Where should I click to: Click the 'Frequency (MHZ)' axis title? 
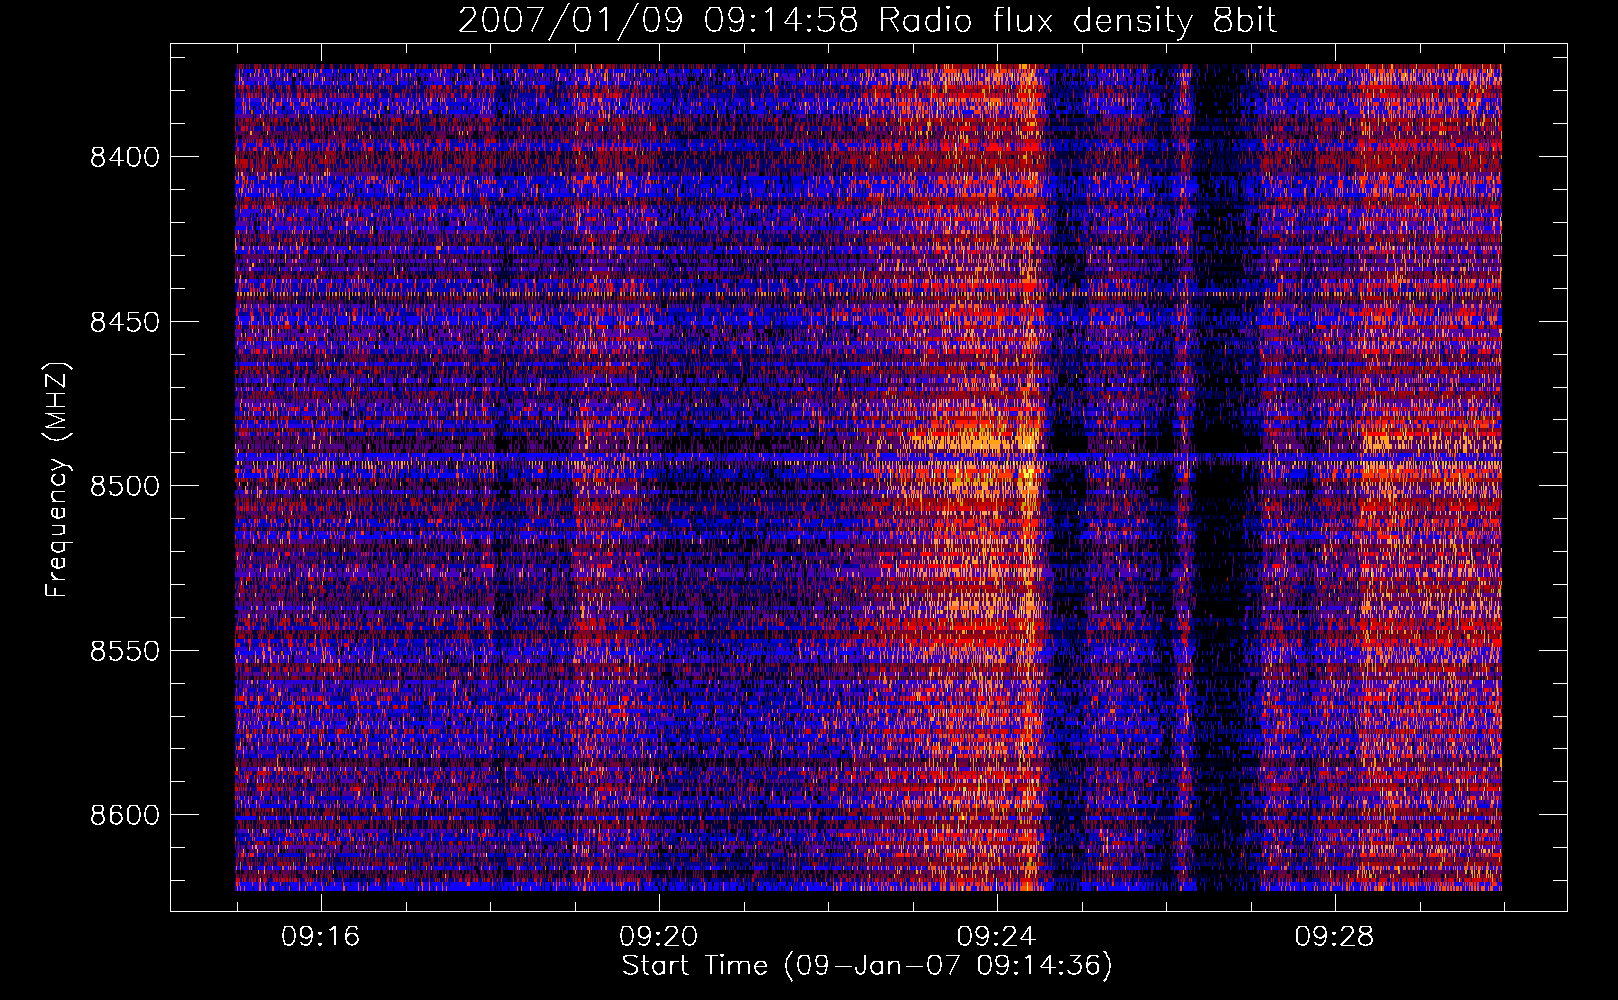tap(58, 480)
